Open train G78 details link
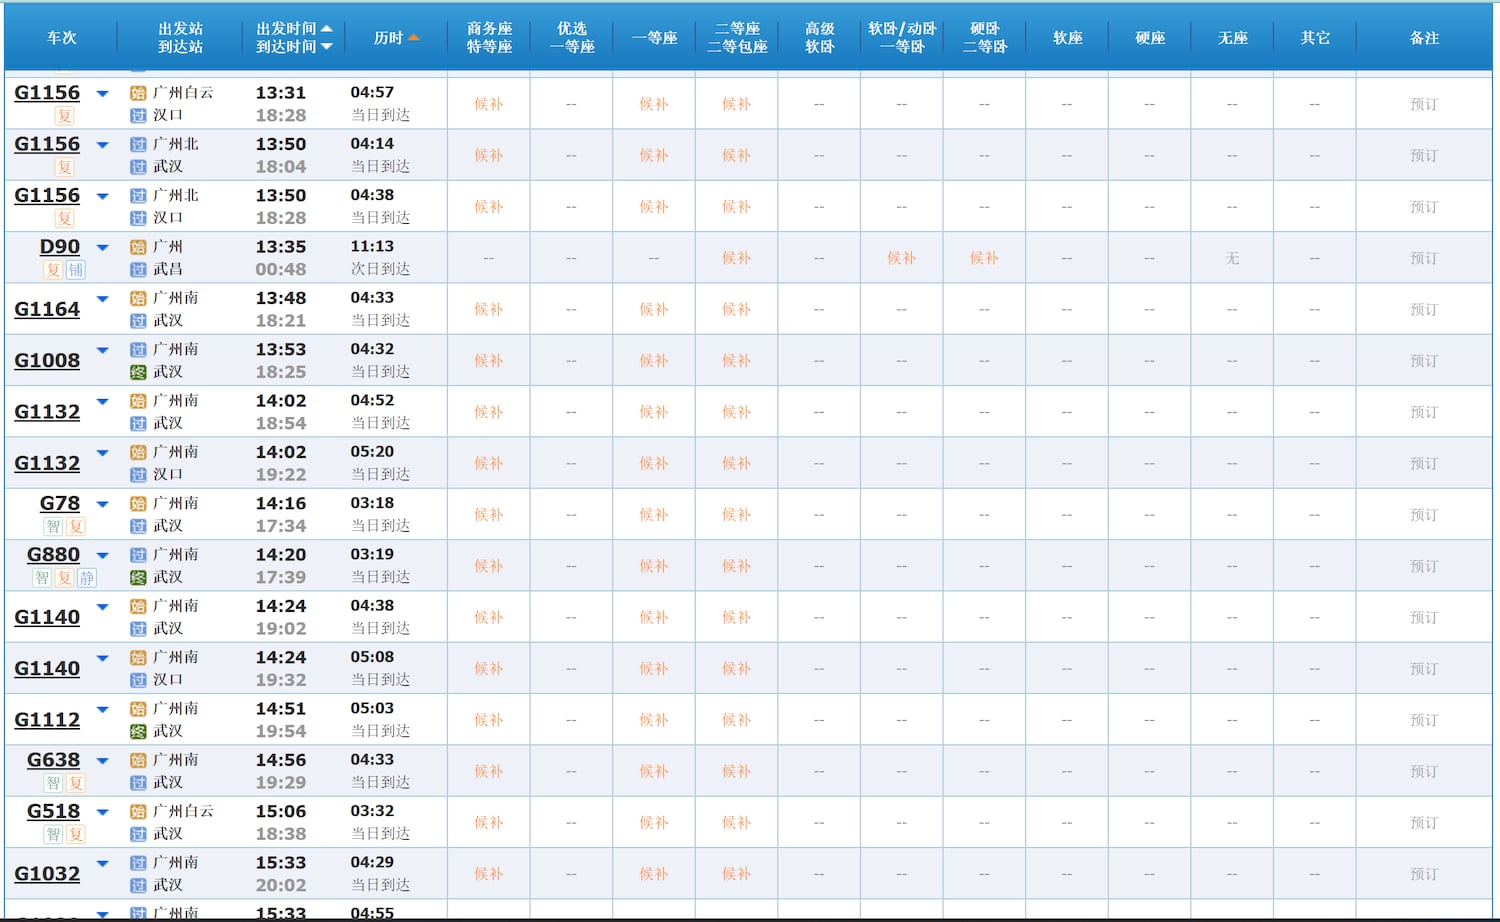The image size is (1500, 922). [60, 503]
